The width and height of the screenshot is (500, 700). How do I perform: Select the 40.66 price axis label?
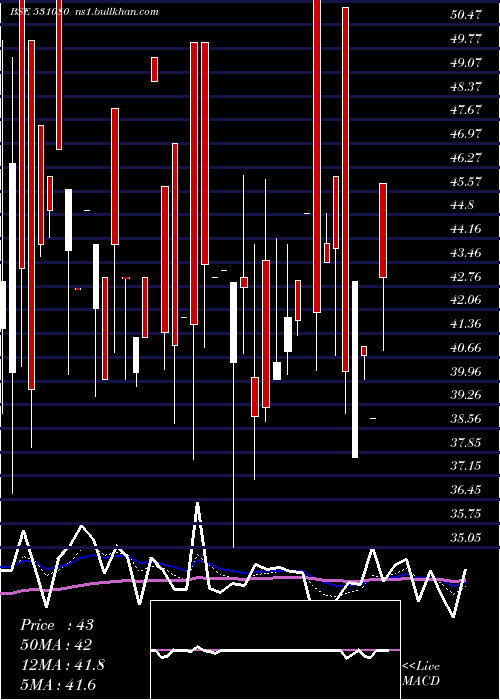466,347
